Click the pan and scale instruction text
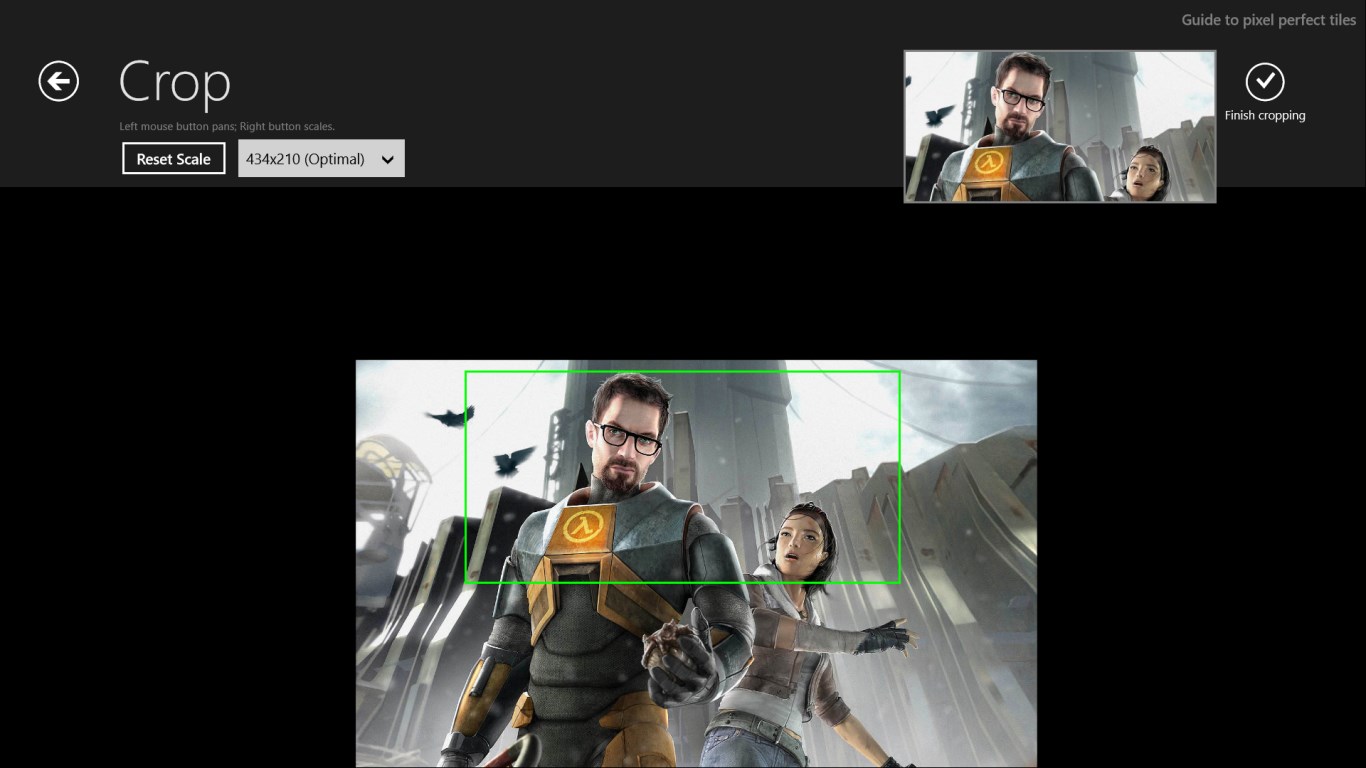Viewport: 1366px width, 768px height. 225,126
